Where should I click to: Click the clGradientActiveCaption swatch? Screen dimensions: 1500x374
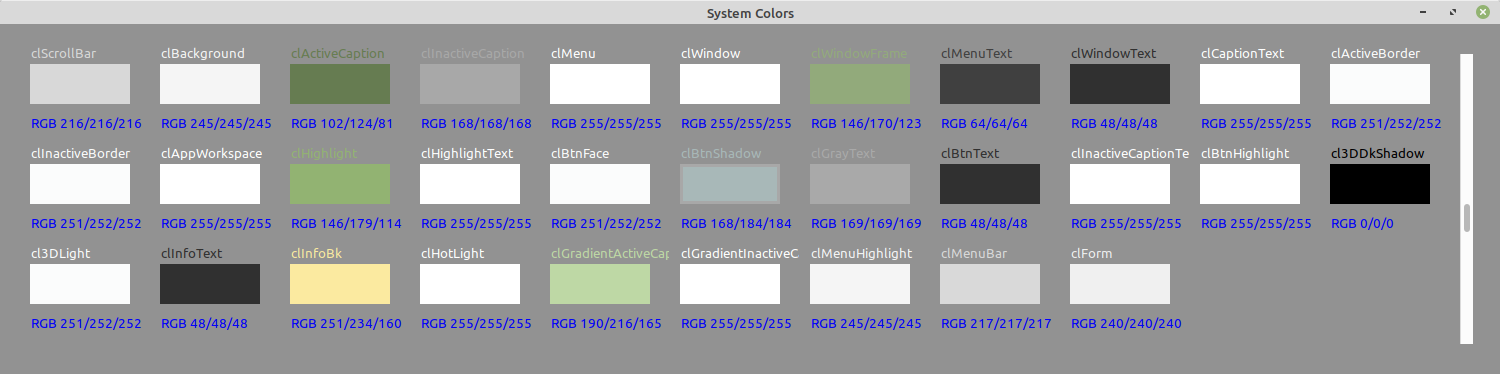tap(600, 284)
